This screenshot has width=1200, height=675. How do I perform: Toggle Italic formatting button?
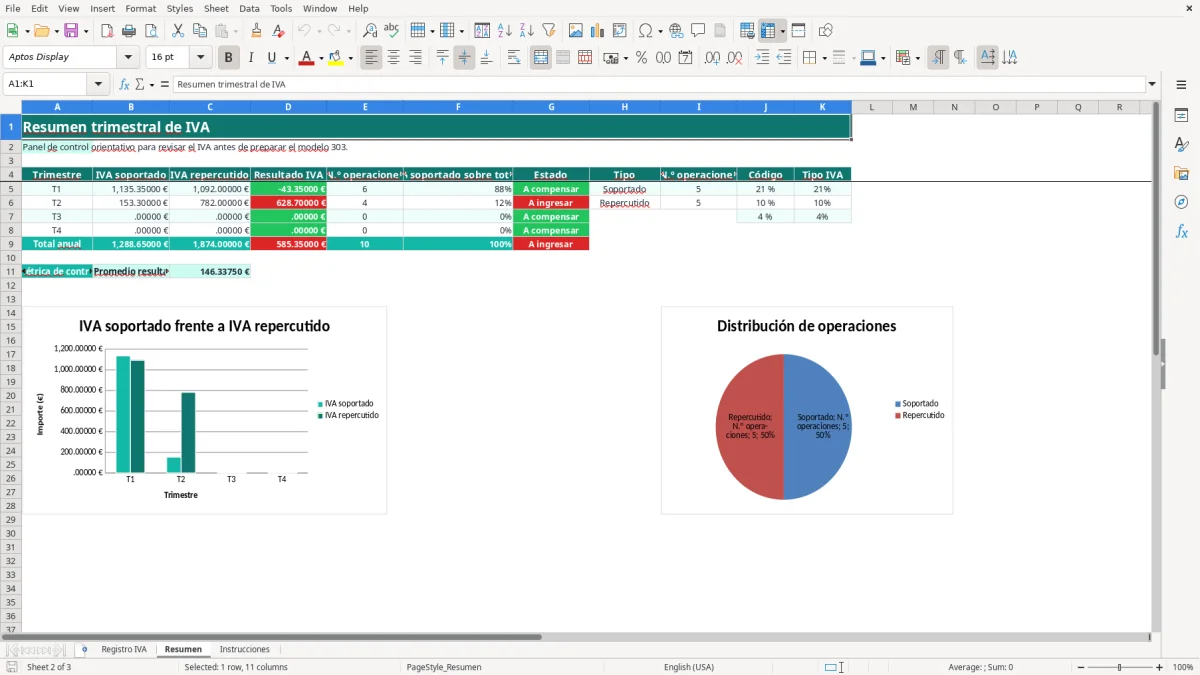pyautogui.click(x=250, y=58)
